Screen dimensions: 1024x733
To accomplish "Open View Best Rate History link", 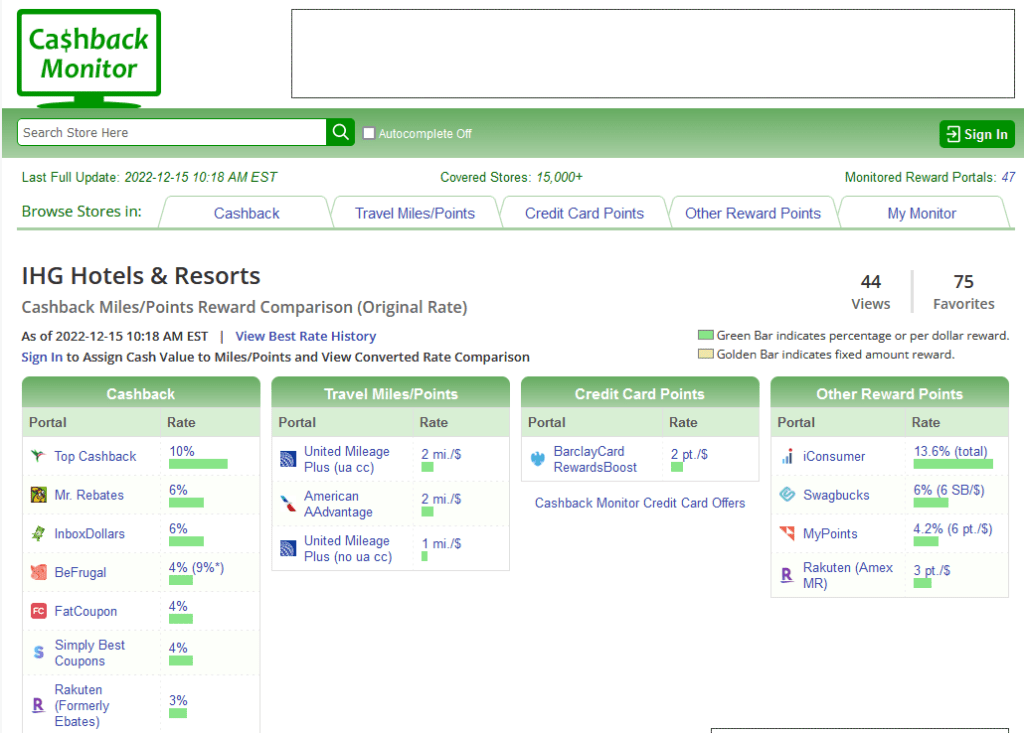I will click(305, 336).
